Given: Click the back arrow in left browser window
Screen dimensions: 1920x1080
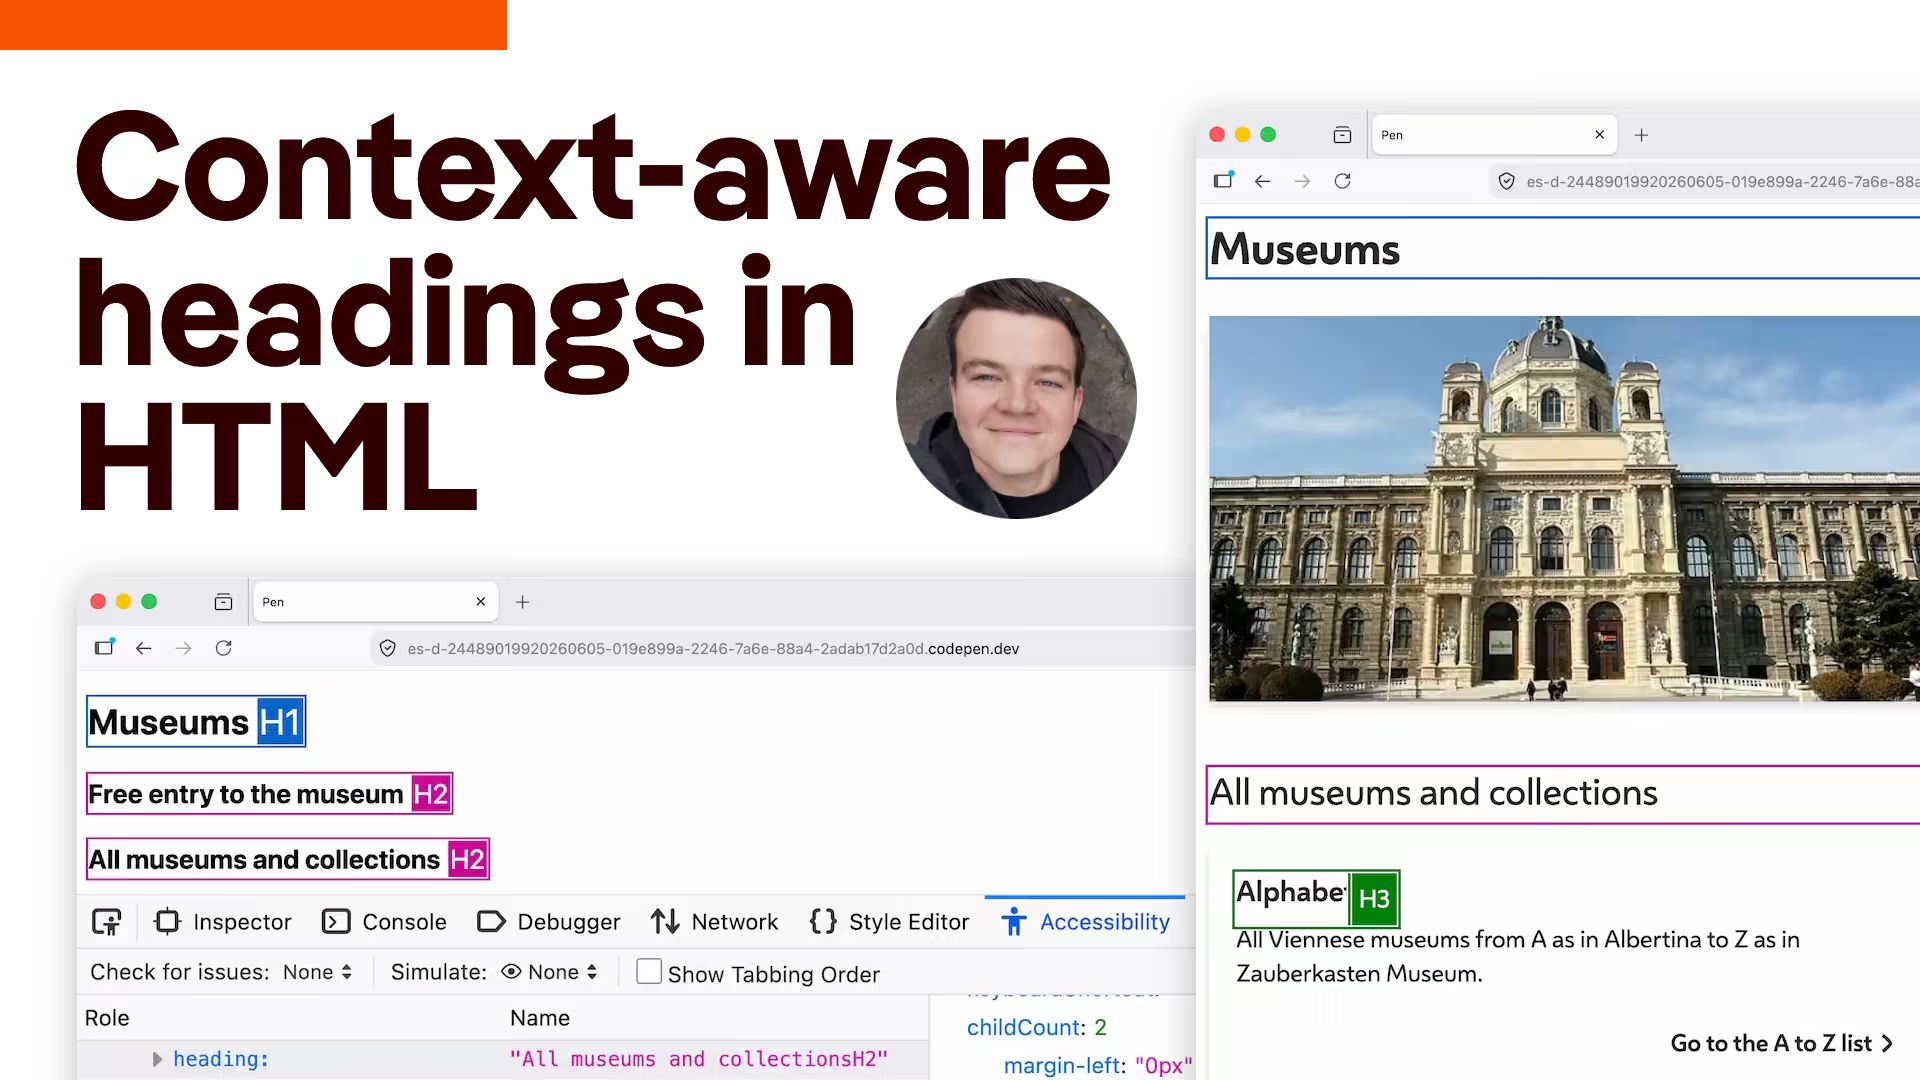Looking at the screenshot, I should pyautogui.click(x=144, y=648).
